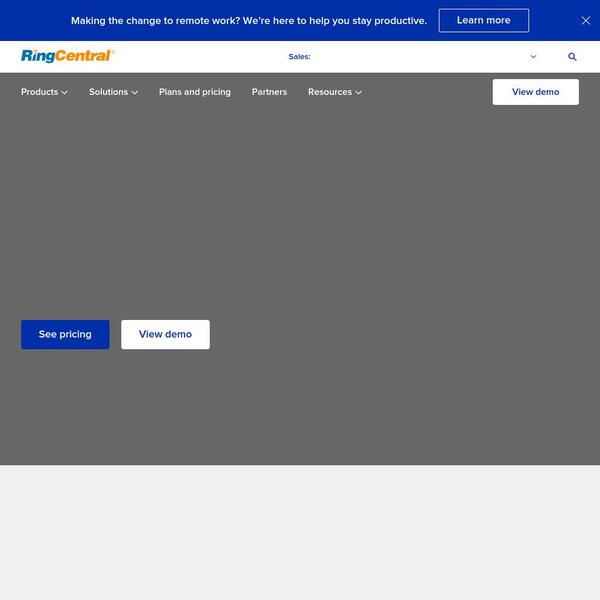Expand the Solutions menu

[x=113, y=92]
